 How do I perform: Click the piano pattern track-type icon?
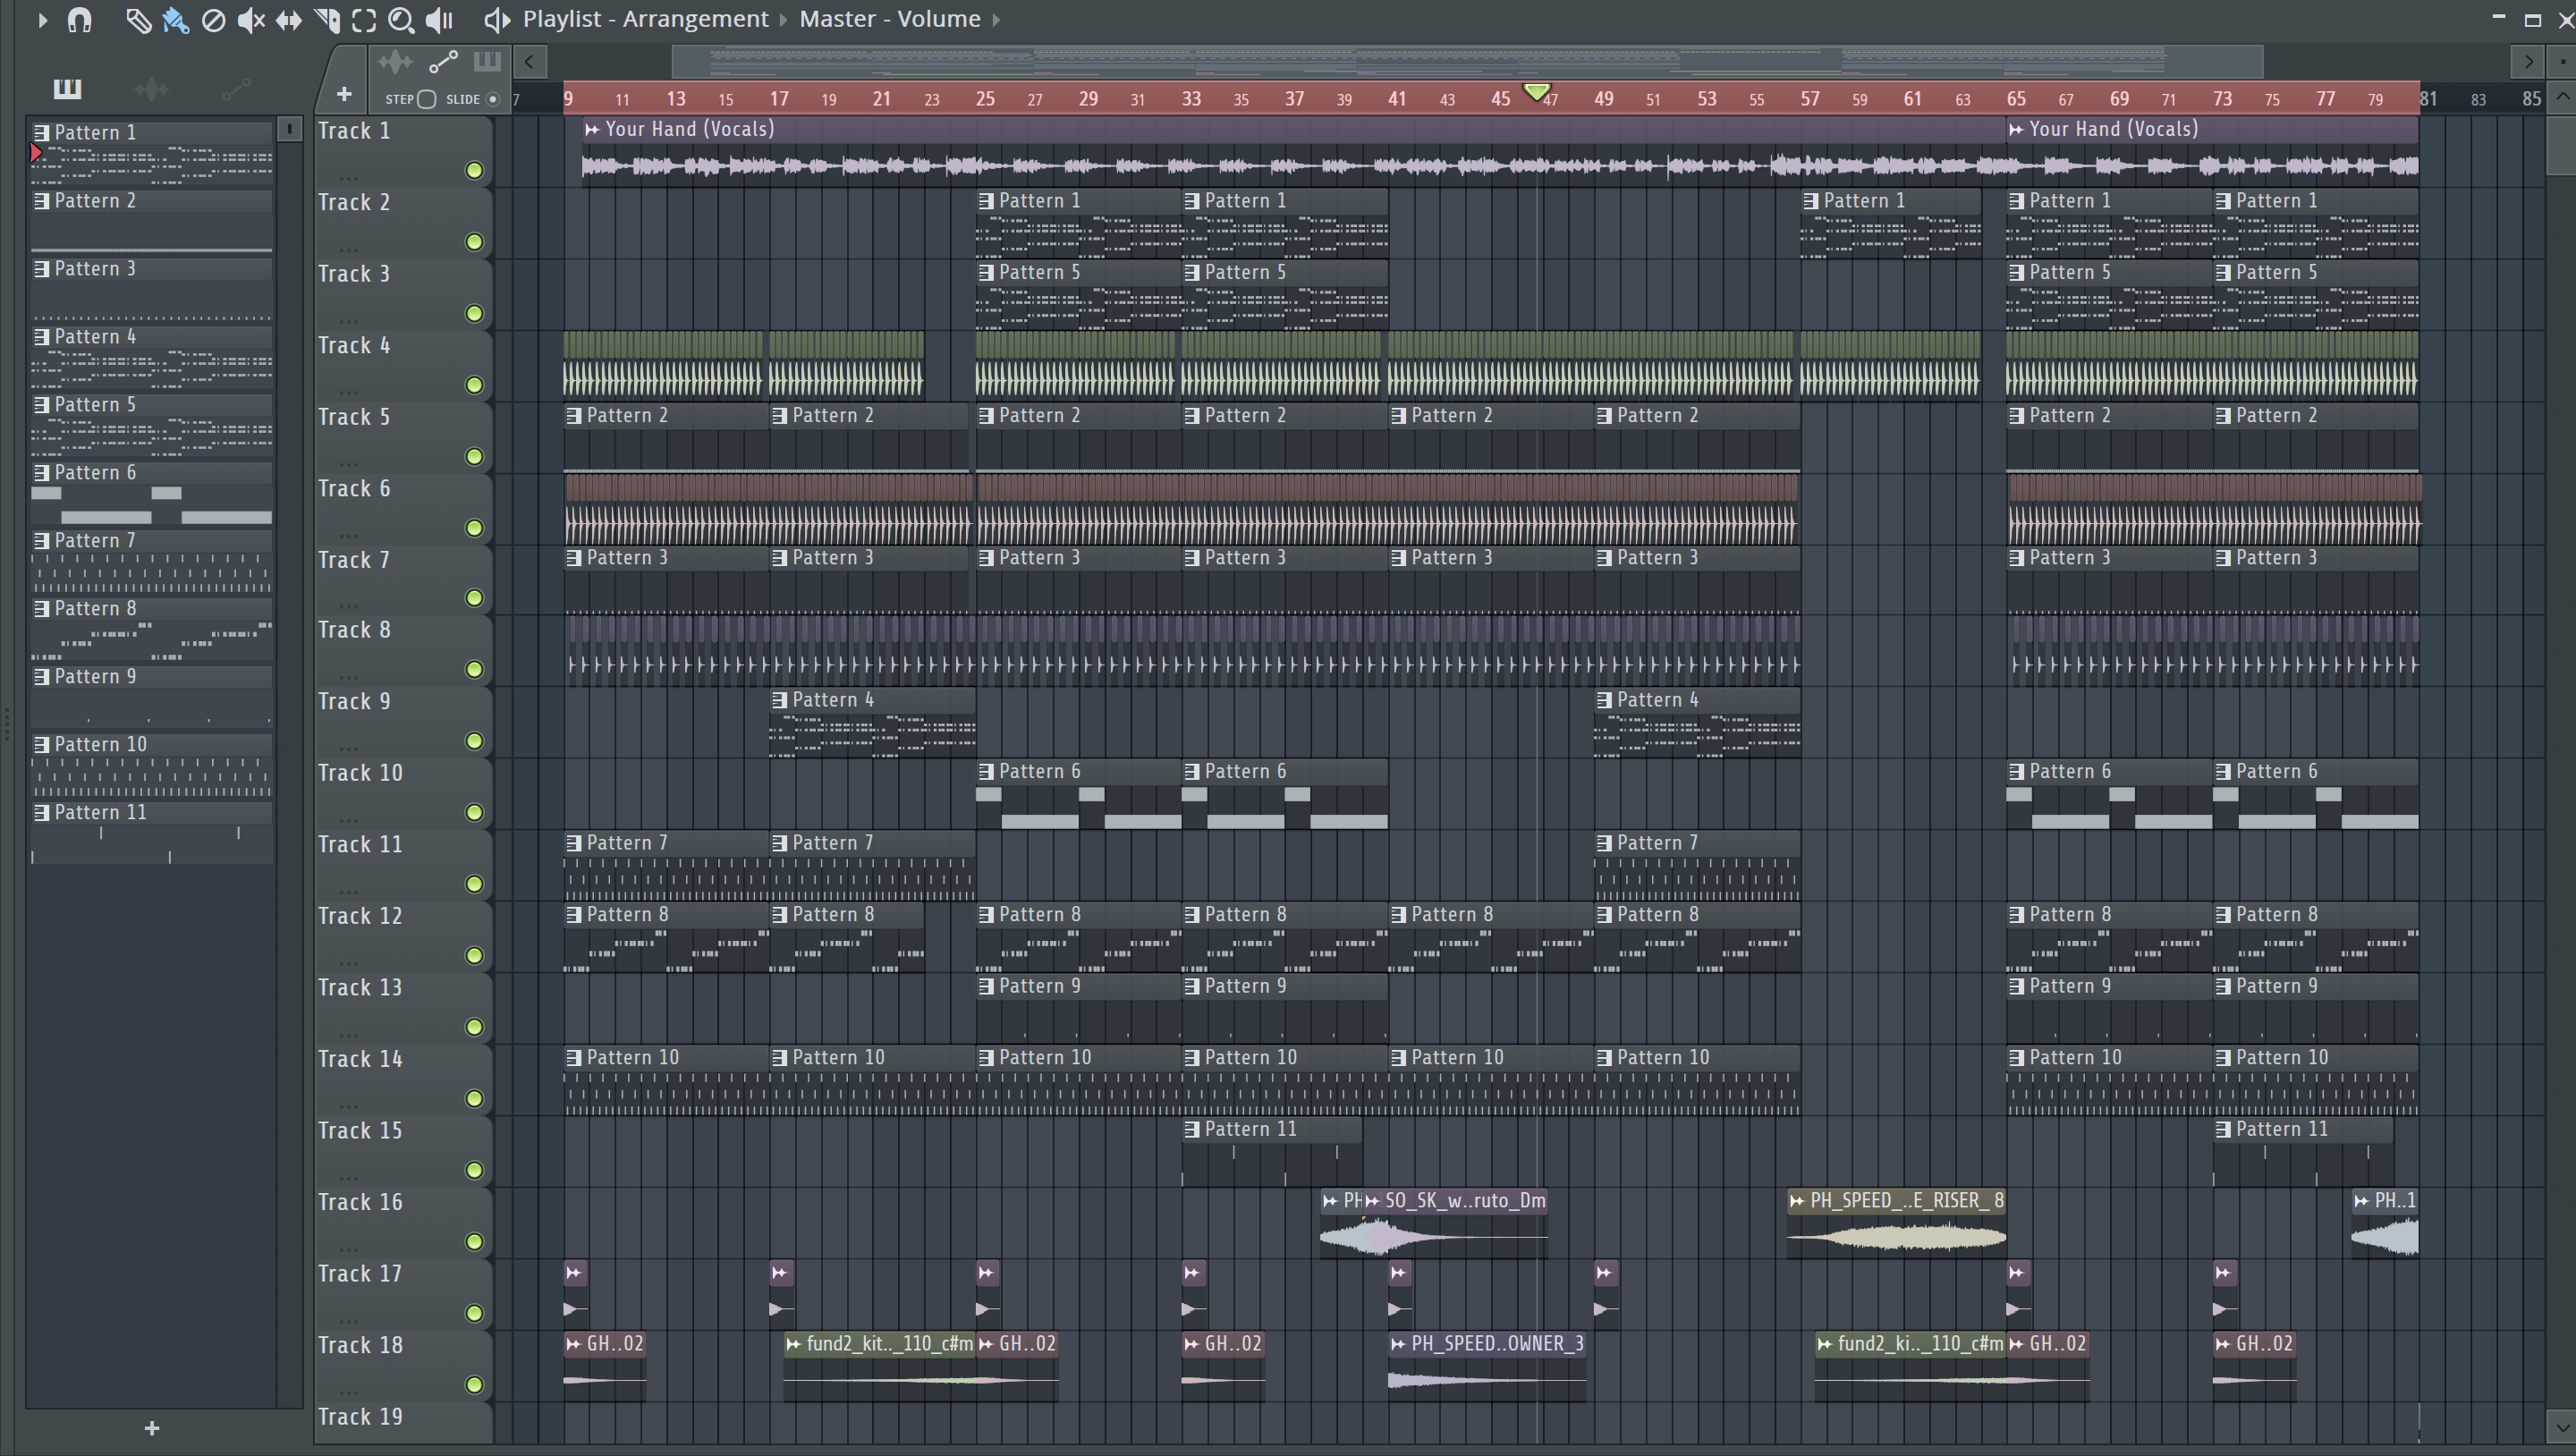point(487,62)
